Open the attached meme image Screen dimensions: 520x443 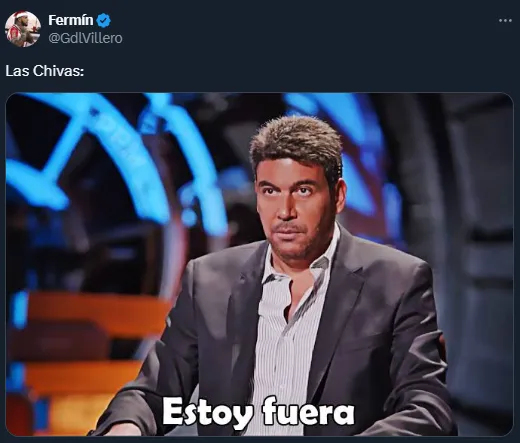coord(260,264)
